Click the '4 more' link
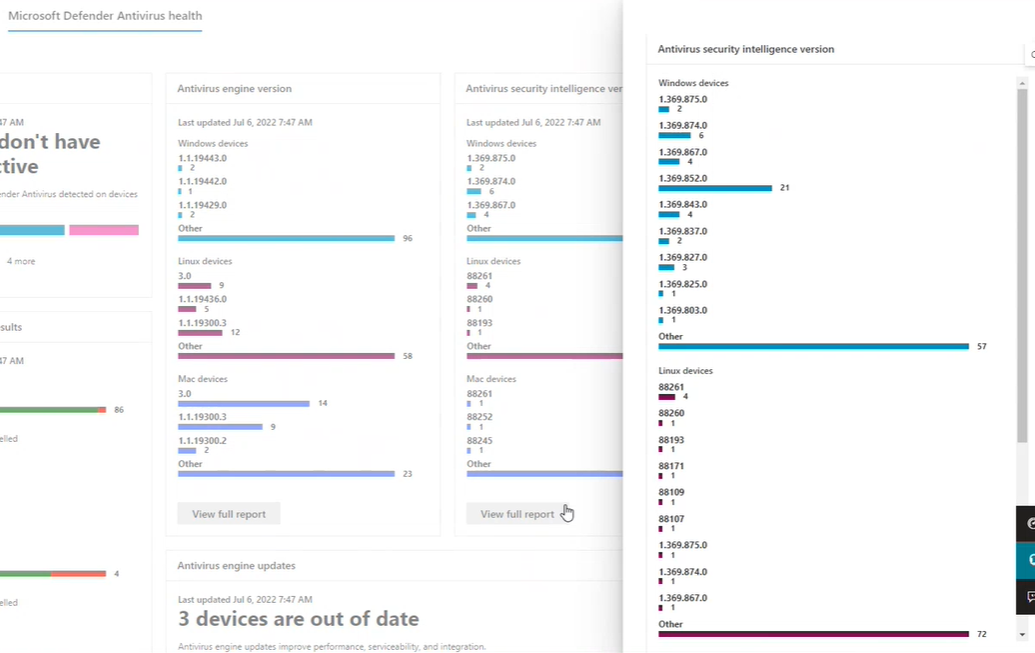 (21, 261)
